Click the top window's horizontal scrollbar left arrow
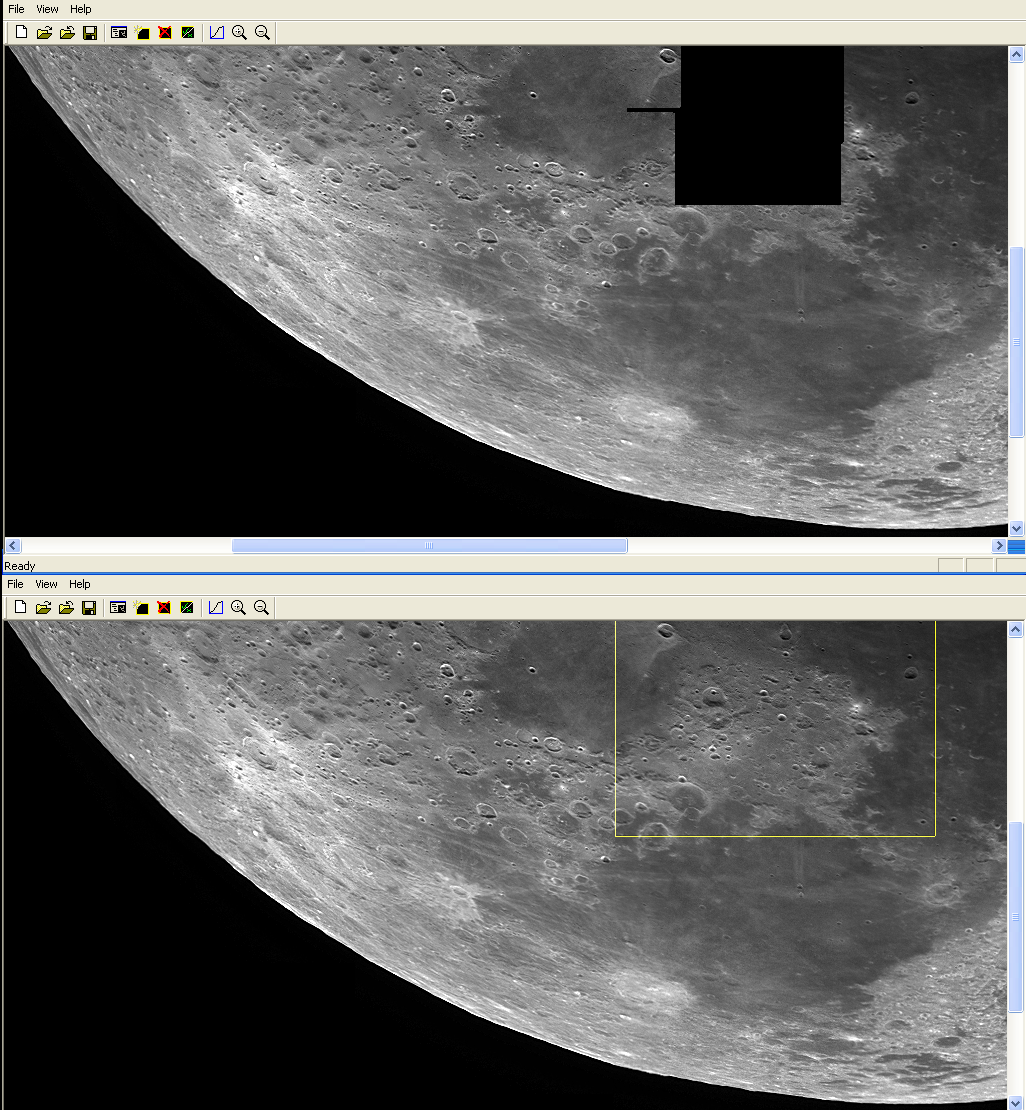1026x1110 pixels. pyautogui.click(x=13, y=545)
